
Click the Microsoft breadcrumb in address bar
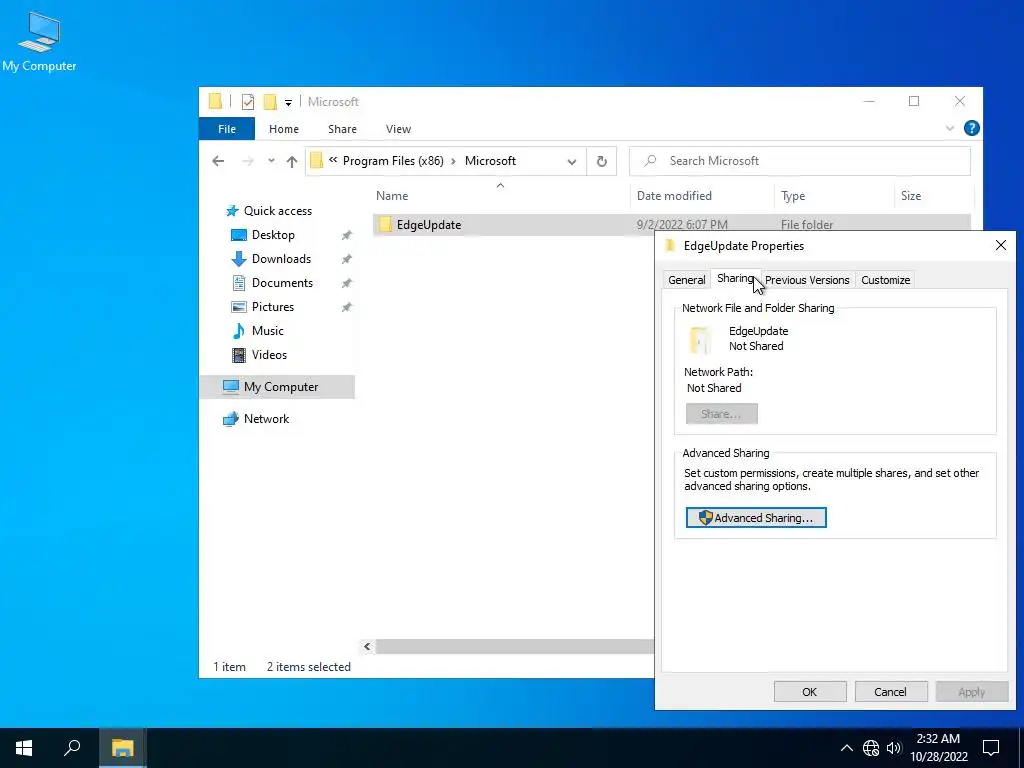point(490,161)
